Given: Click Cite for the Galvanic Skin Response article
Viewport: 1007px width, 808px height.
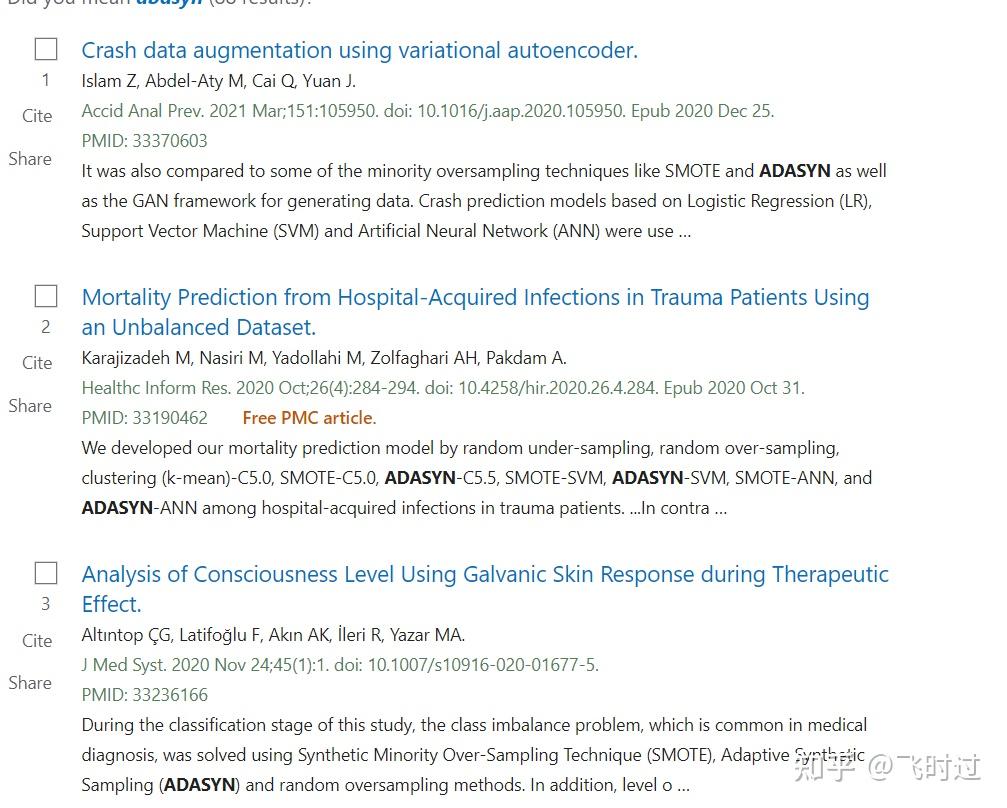Looking at the screenshot, I should click(x=37, y=641).
